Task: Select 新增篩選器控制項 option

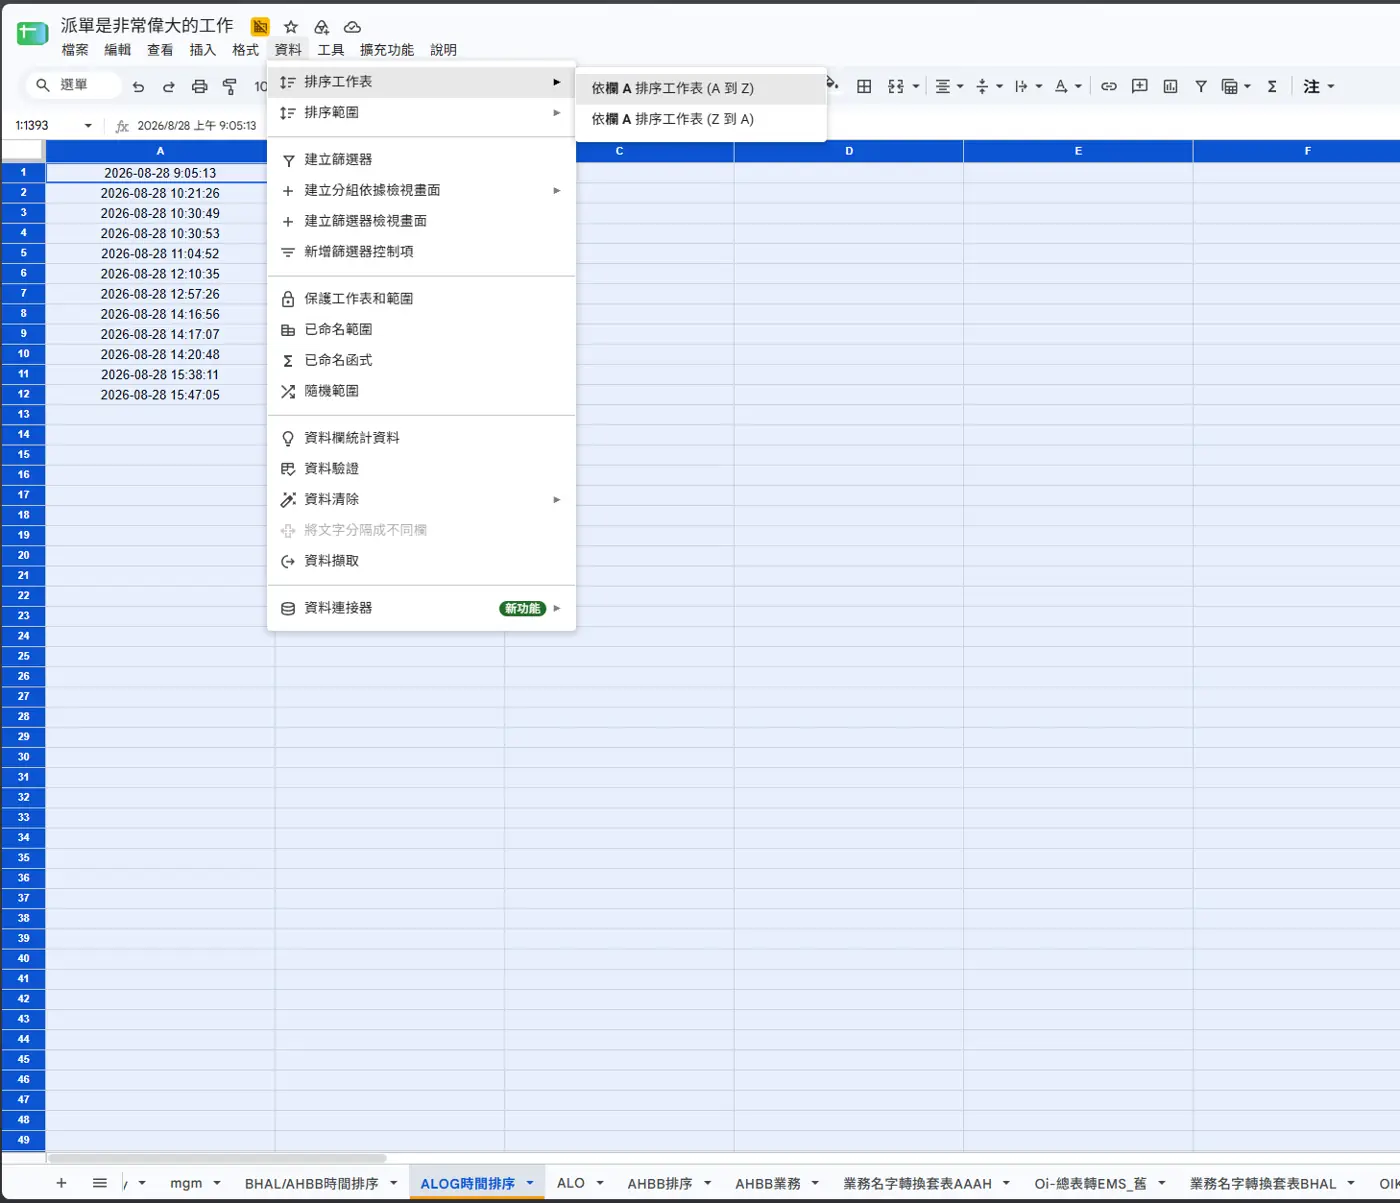Action: [421, 252]
